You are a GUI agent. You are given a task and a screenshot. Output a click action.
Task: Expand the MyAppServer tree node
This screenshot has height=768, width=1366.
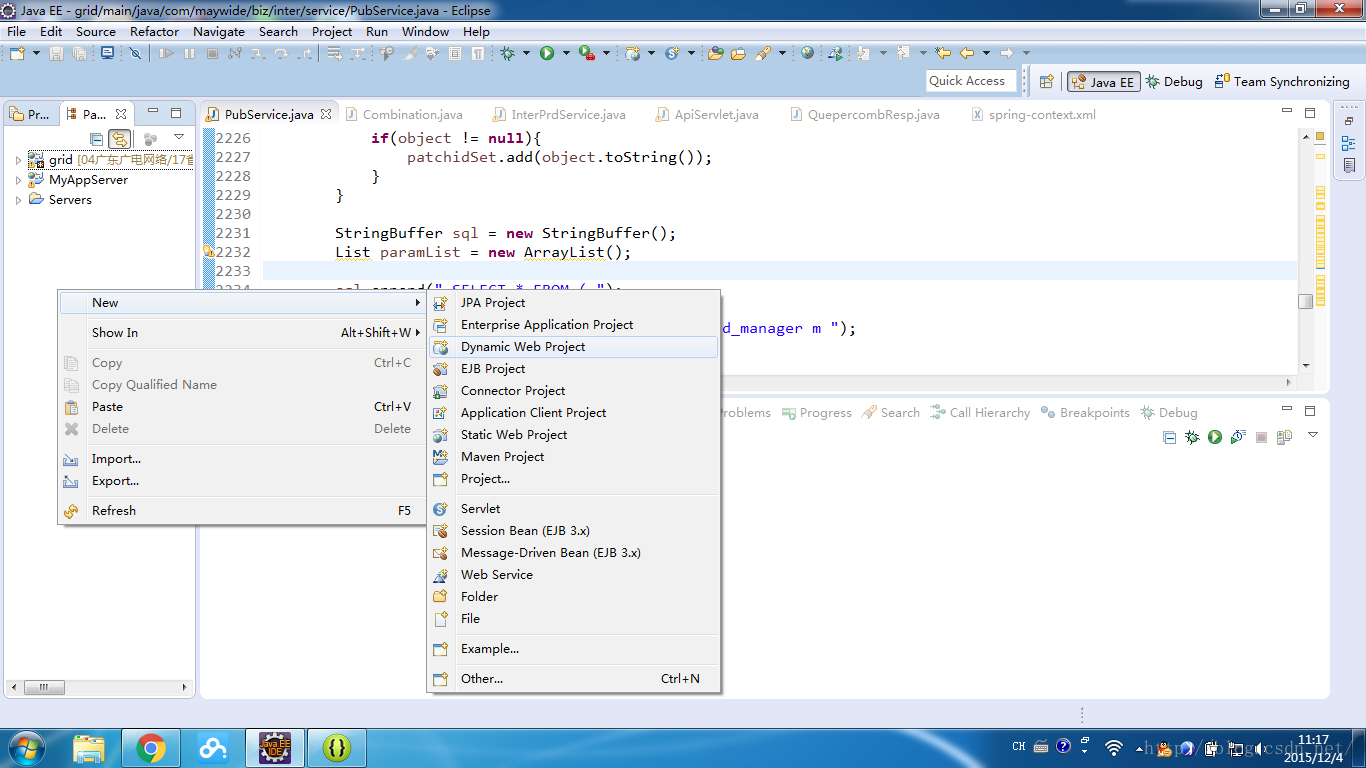pyautogui.click(x=18, y=180)
